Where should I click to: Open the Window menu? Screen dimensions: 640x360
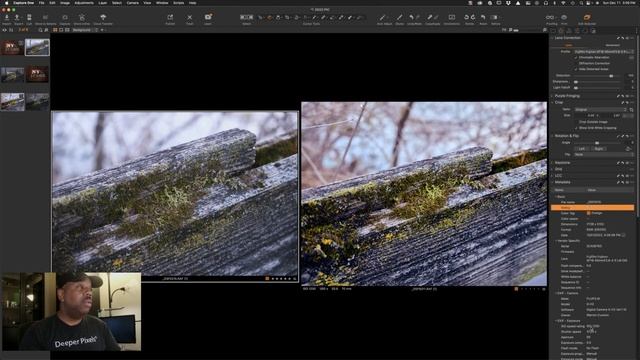click(162, 3)
